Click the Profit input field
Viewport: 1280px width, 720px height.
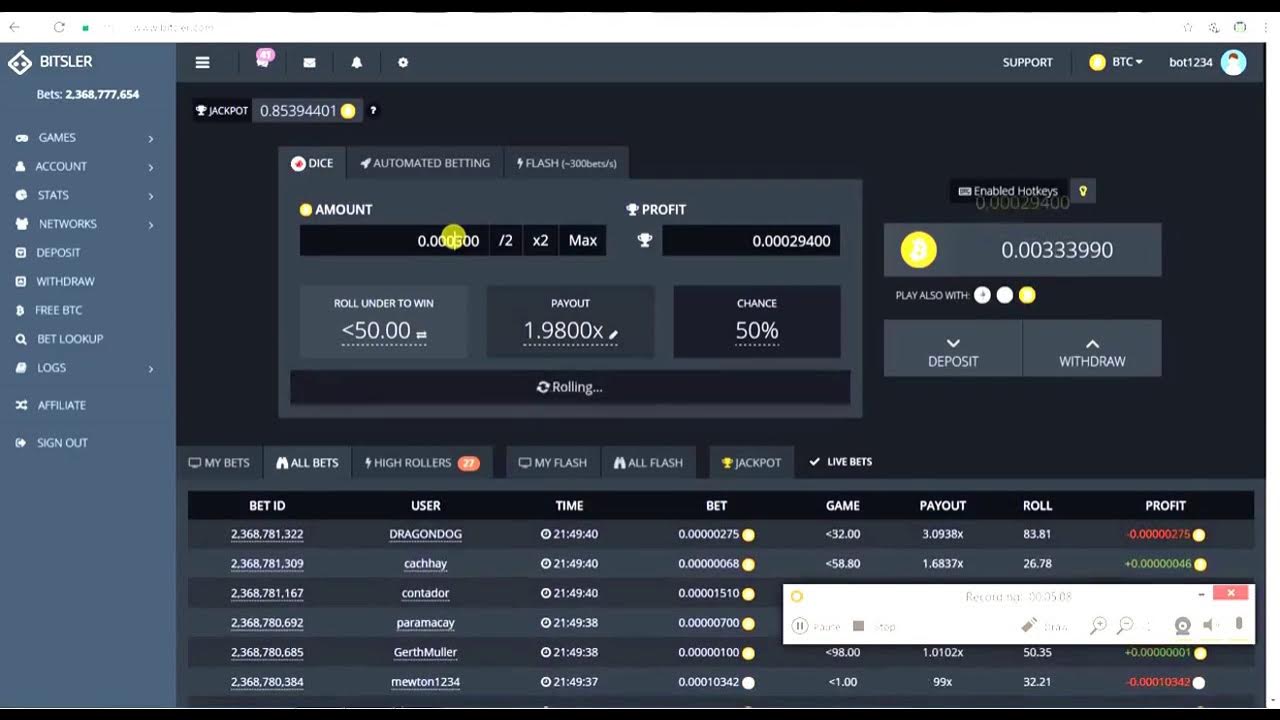[751, 240]
